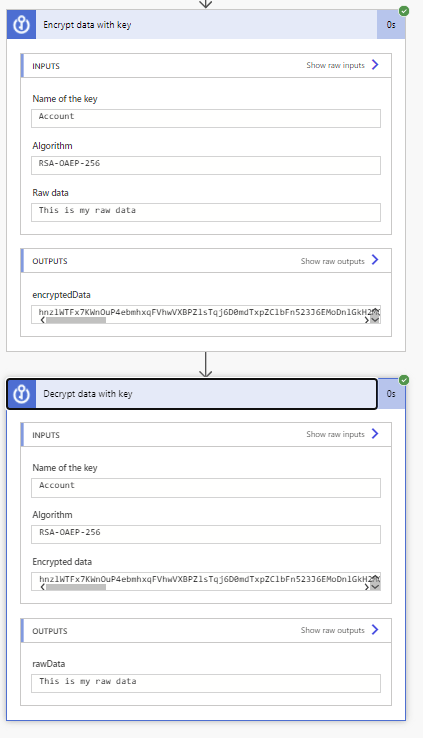423x738 pixels.
Task: Click the OUTPUTS heading of the Encrypt step
Action: click(50, 261)
